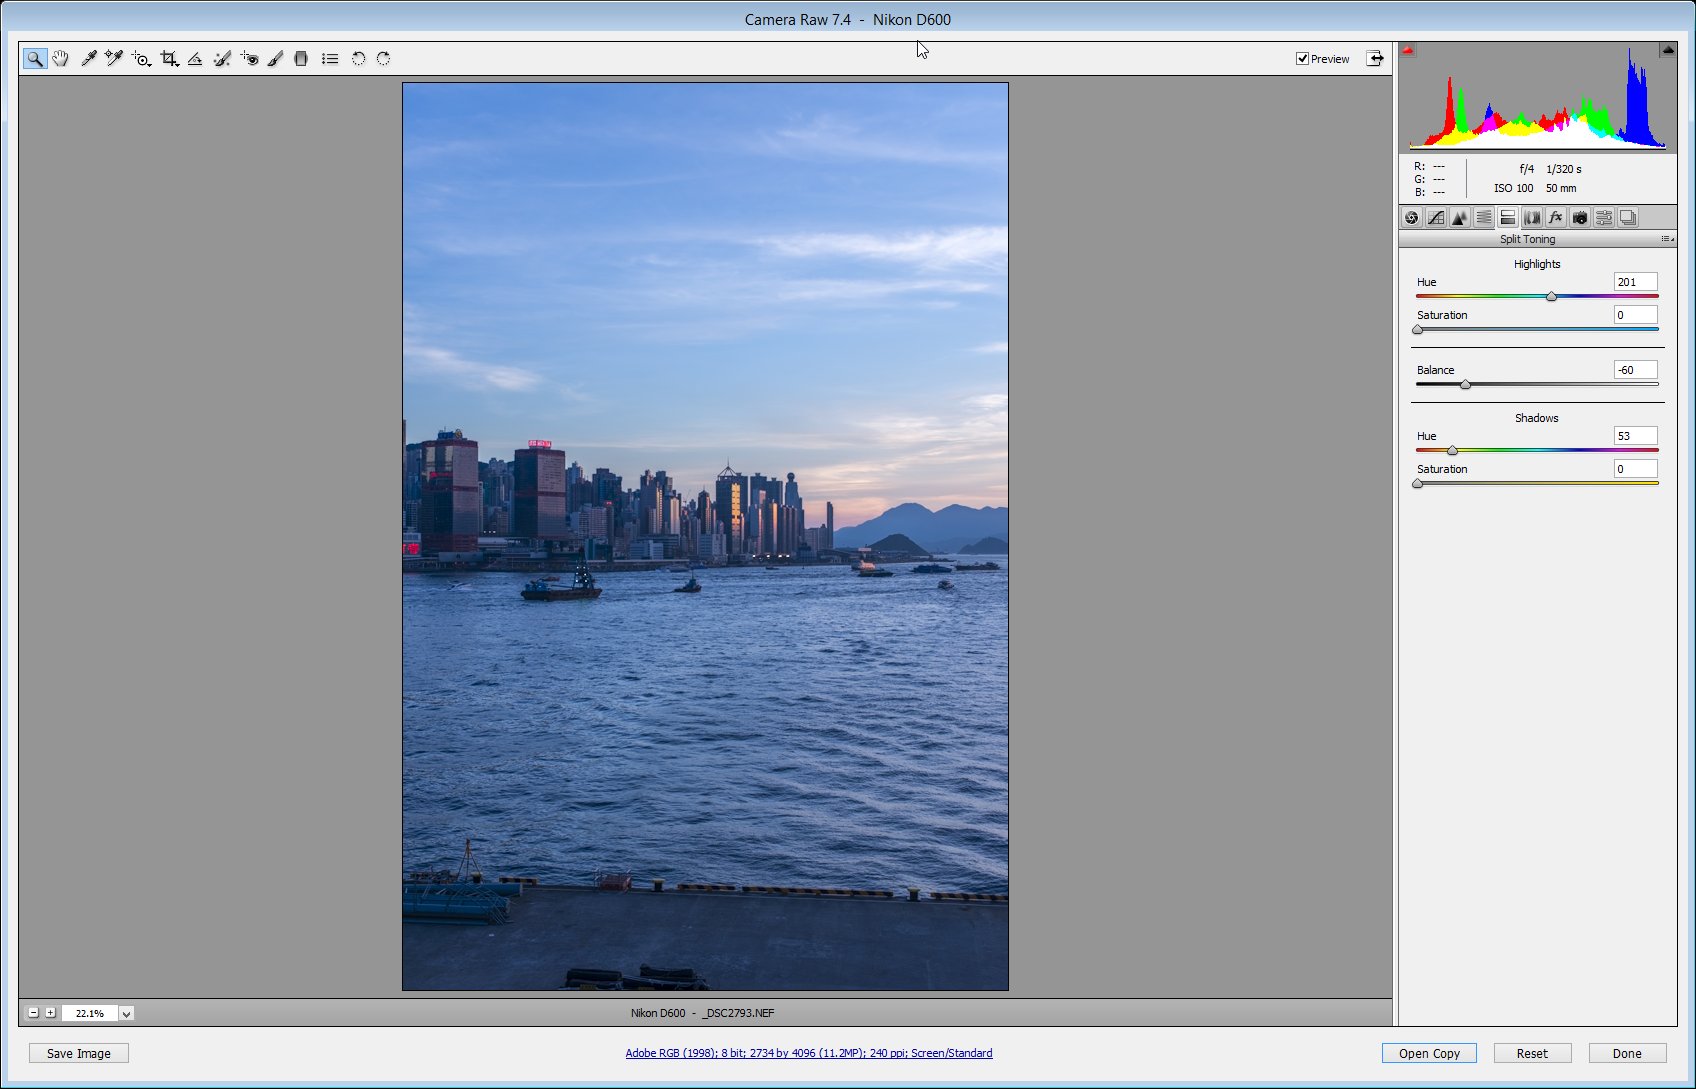Open Camera Raw preferences list icon
Viewport: 1696px width, 1089px height.
click(330, 59)
